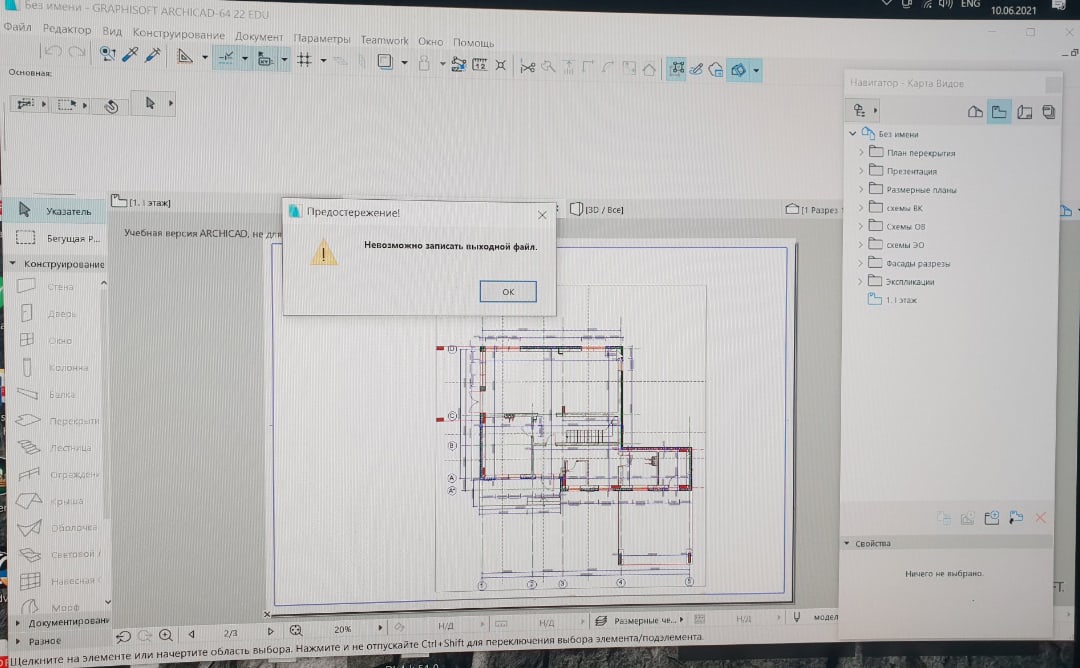Viewport: 1080px width, 668px height.
Task: Open the Документ menu
Action: coord(258,36)
